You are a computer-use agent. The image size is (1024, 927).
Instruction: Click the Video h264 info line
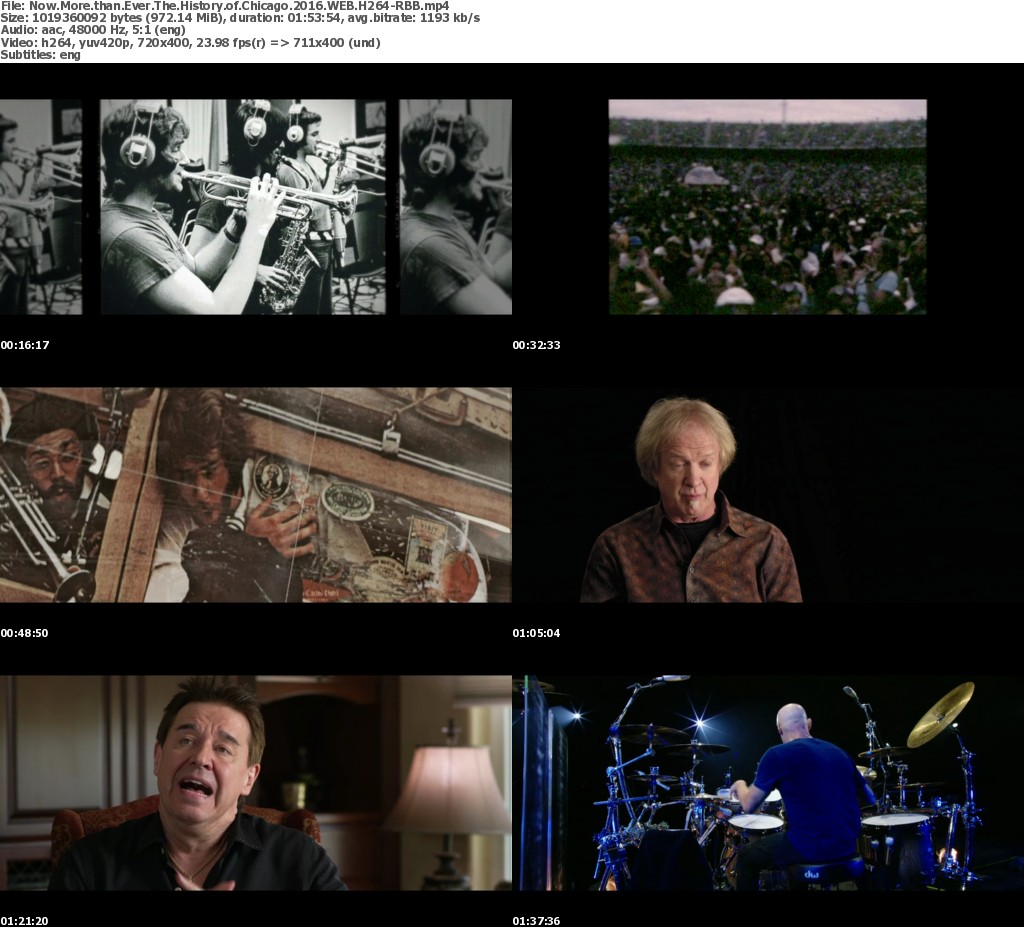(x=190, y=42)
